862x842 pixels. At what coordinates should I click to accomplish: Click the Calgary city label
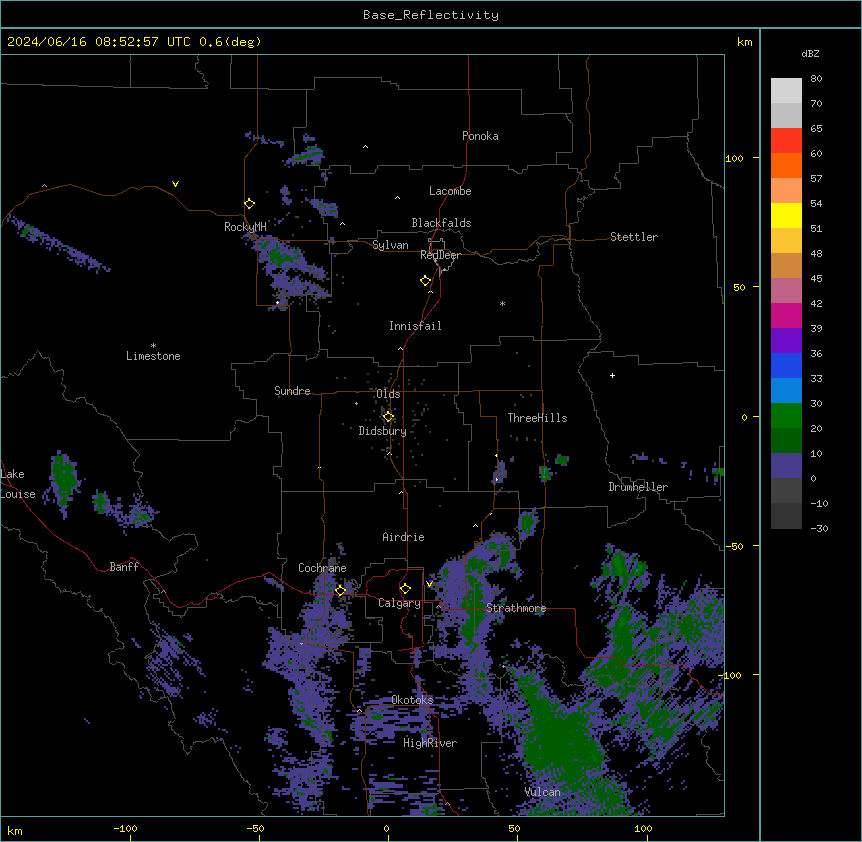(399, 603)
